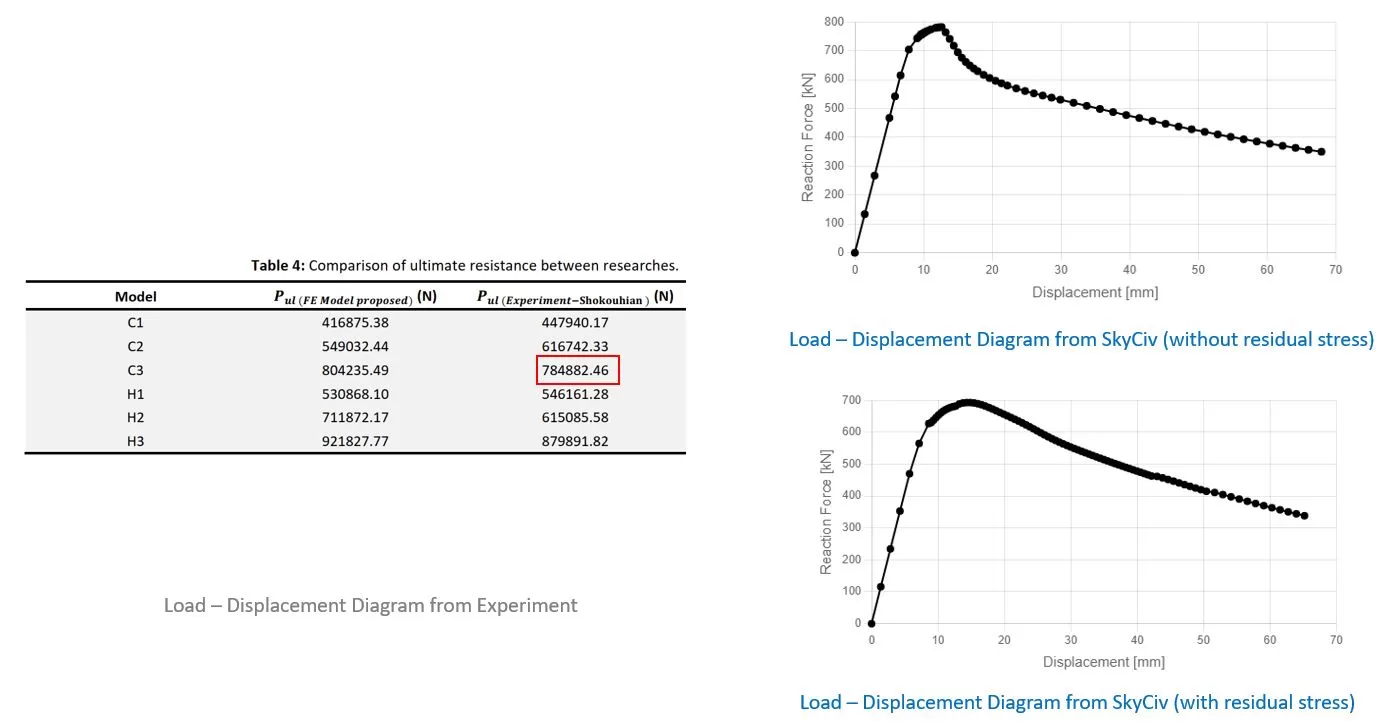This screenshot has height=727, width=1387.
Task: Click the peak of the bottom chart curve
Action: tap(966, 403)
